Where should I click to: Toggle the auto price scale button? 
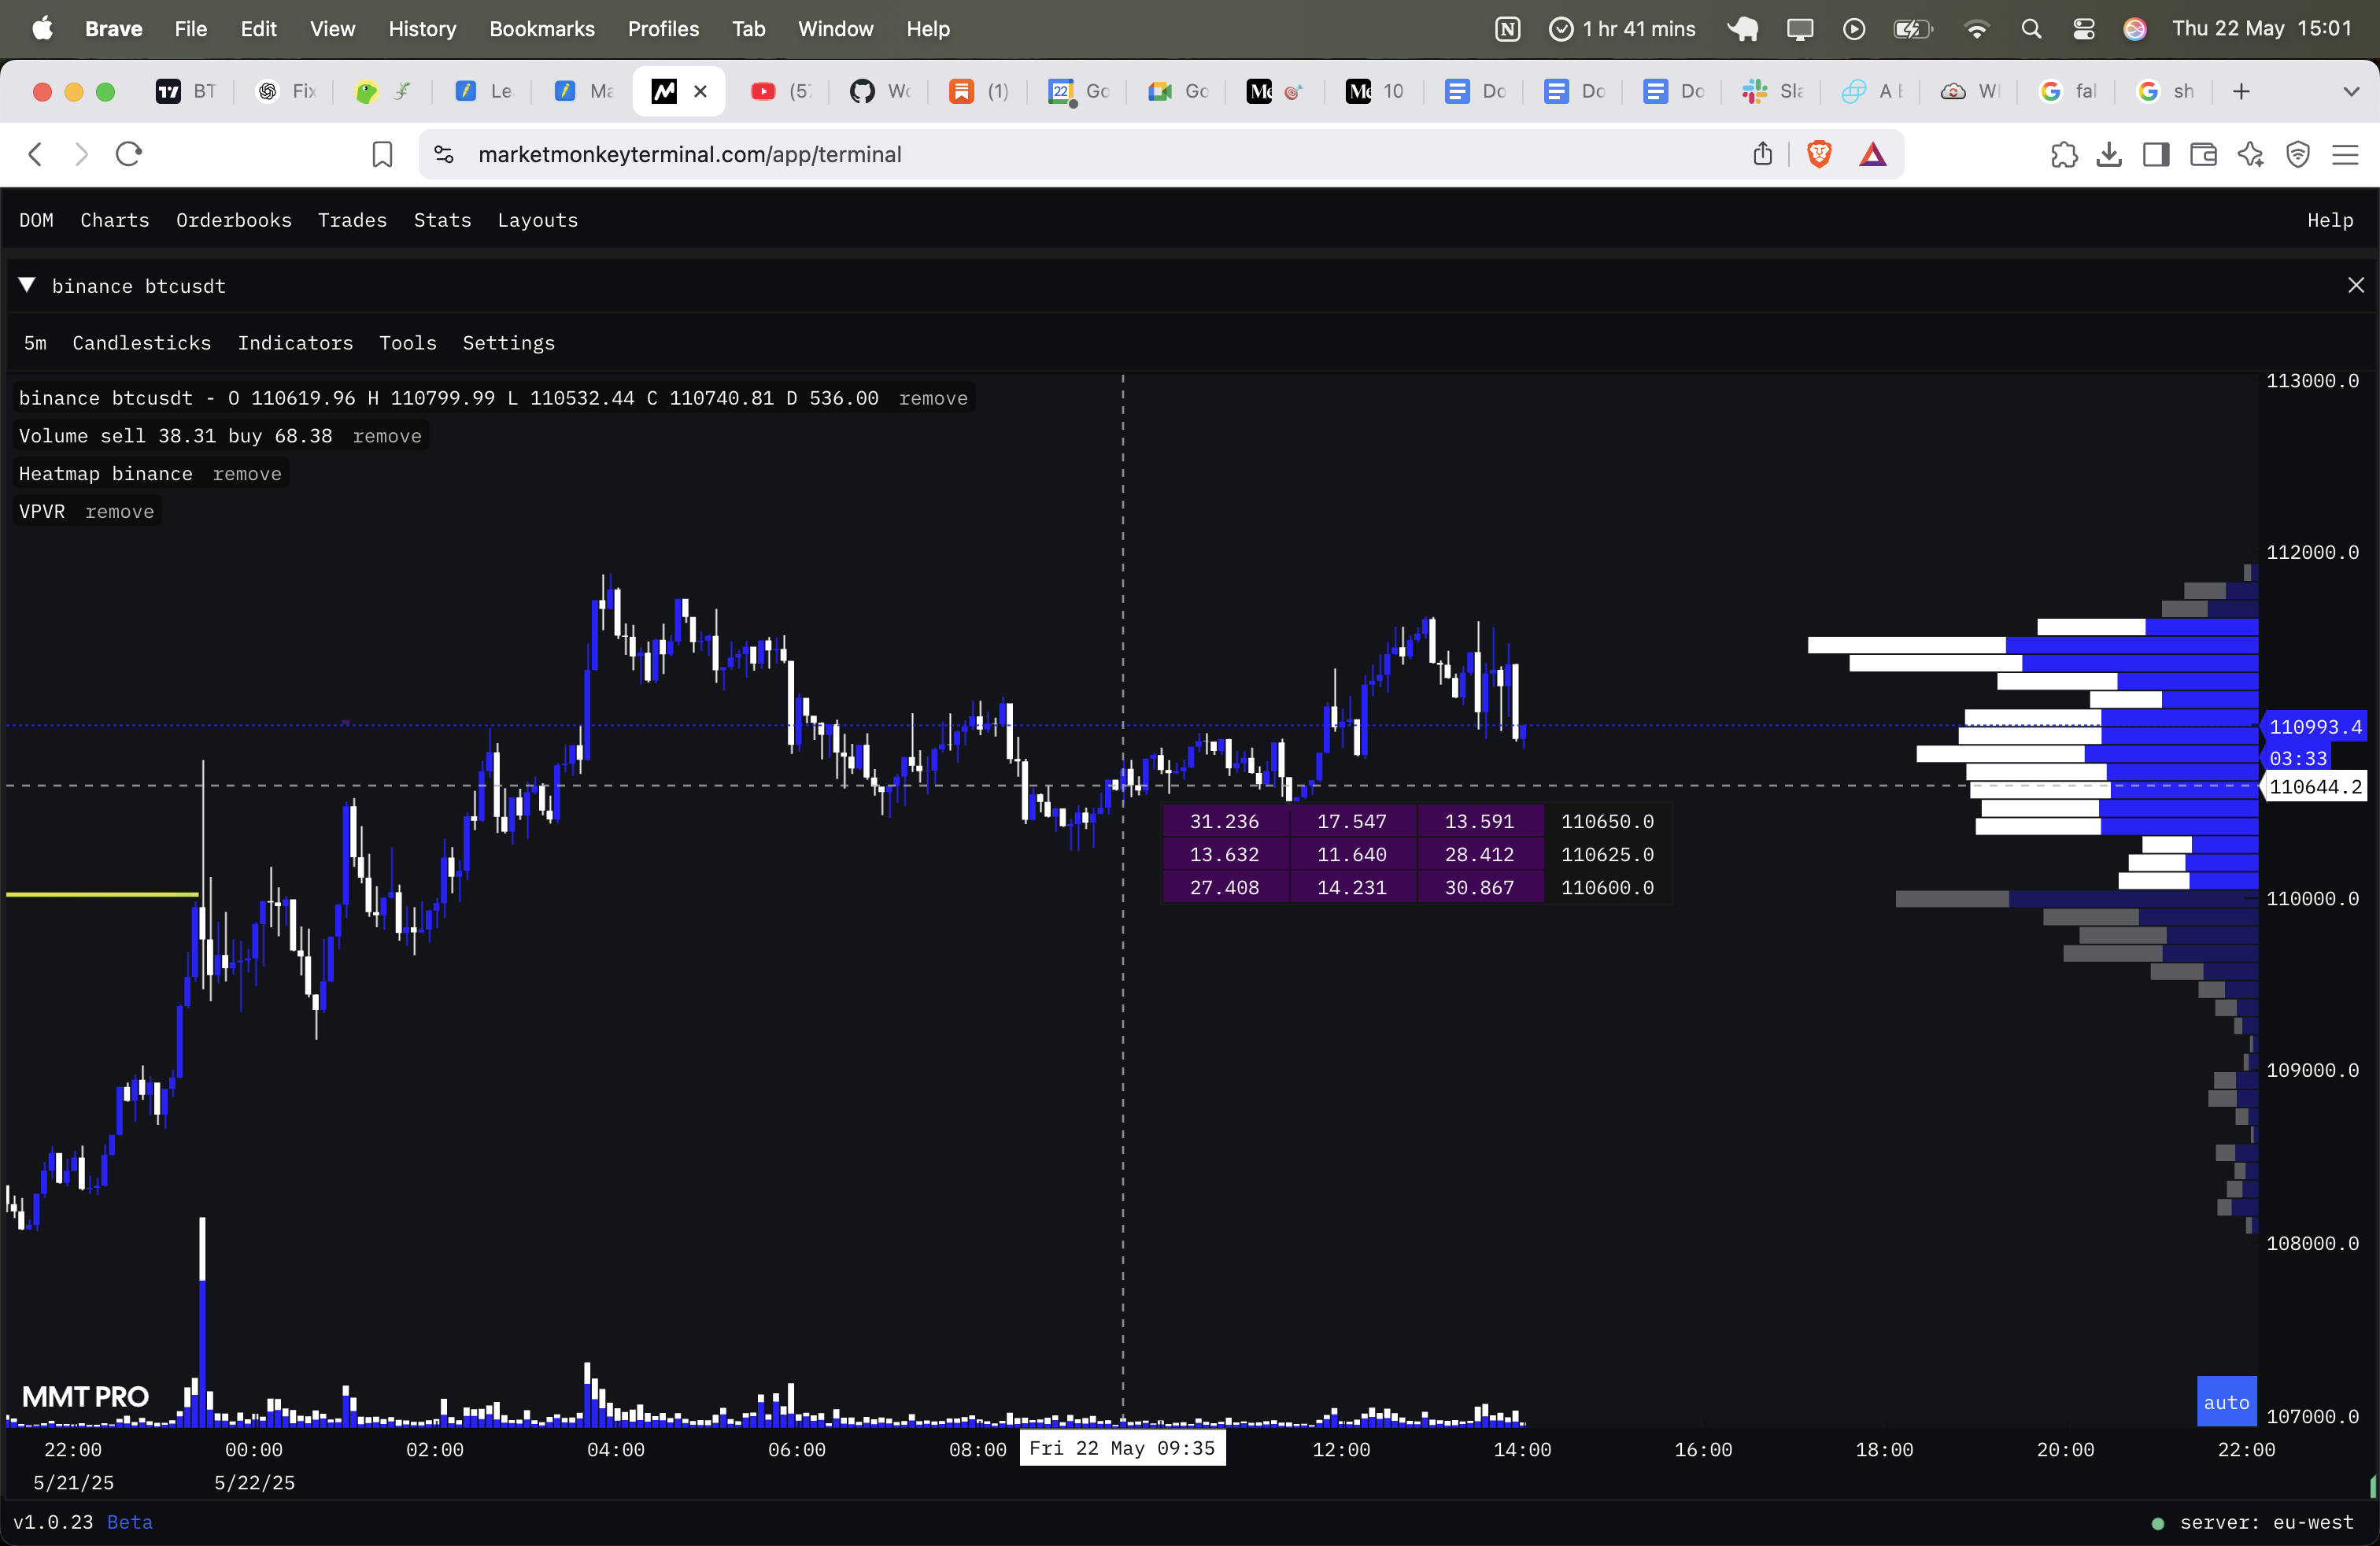2226,1402
